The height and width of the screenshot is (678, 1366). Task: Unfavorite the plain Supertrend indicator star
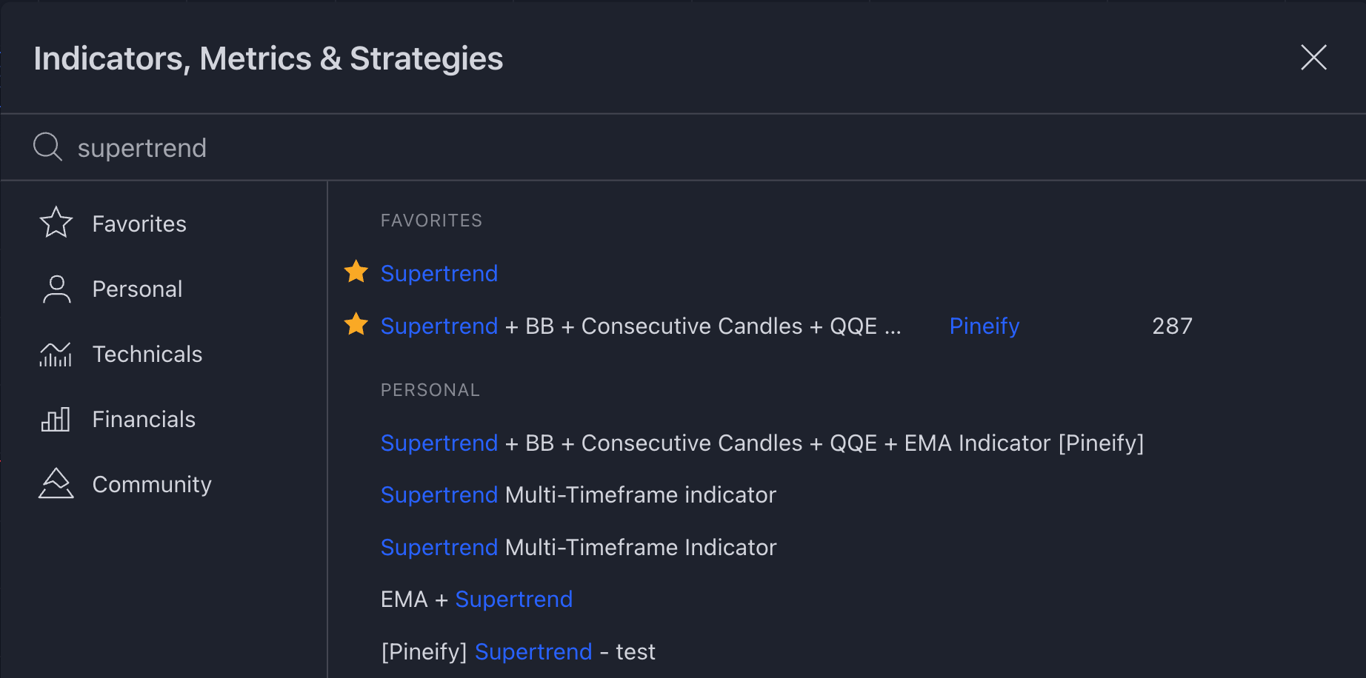(x=356, y=272)
